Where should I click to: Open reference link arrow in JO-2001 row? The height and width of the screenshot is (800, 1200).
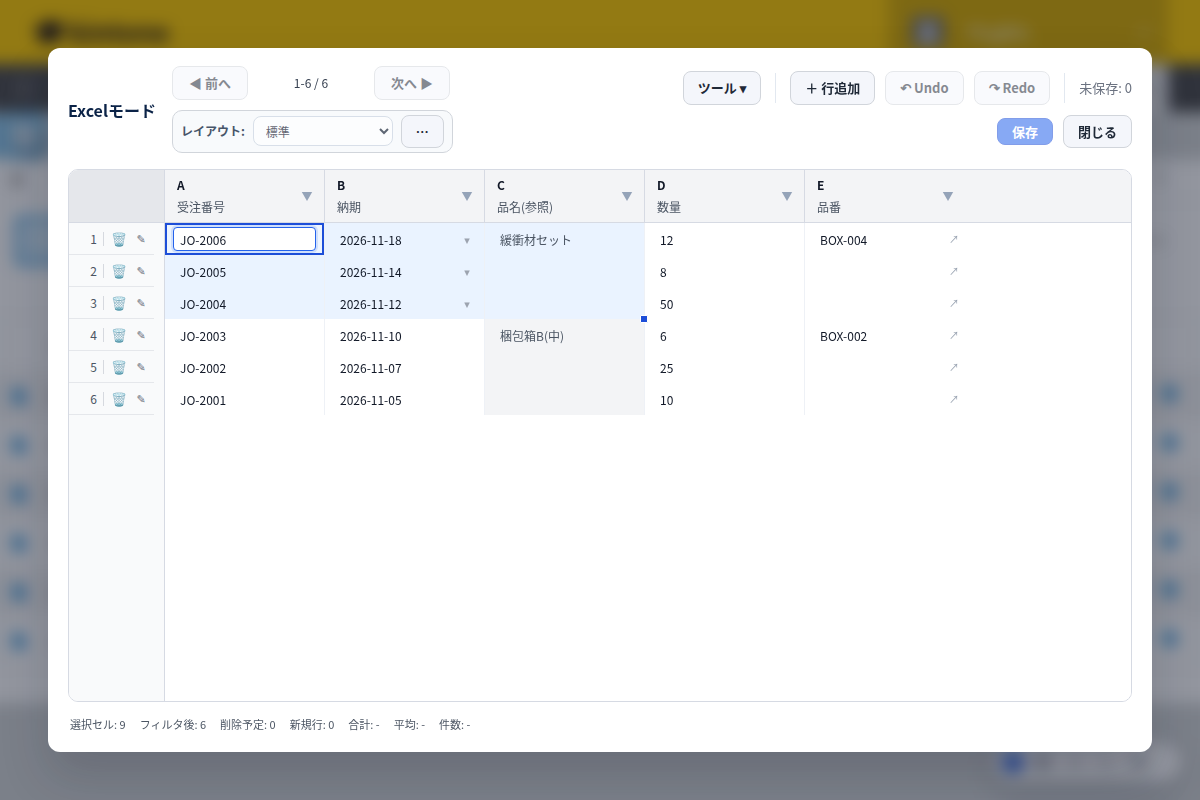pyautogui.click(x=954, y=400)
